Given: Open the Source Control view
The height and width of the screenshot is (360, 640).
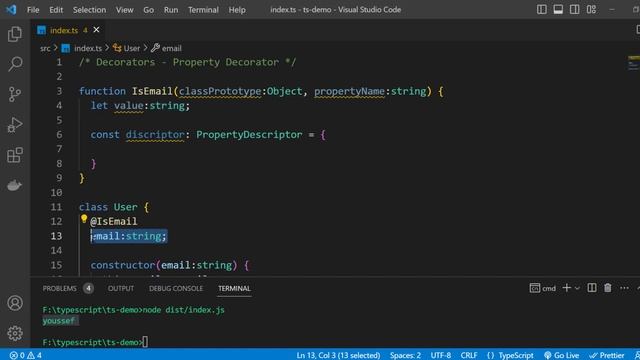Looking at the screenshot, I should click(15, 94).
